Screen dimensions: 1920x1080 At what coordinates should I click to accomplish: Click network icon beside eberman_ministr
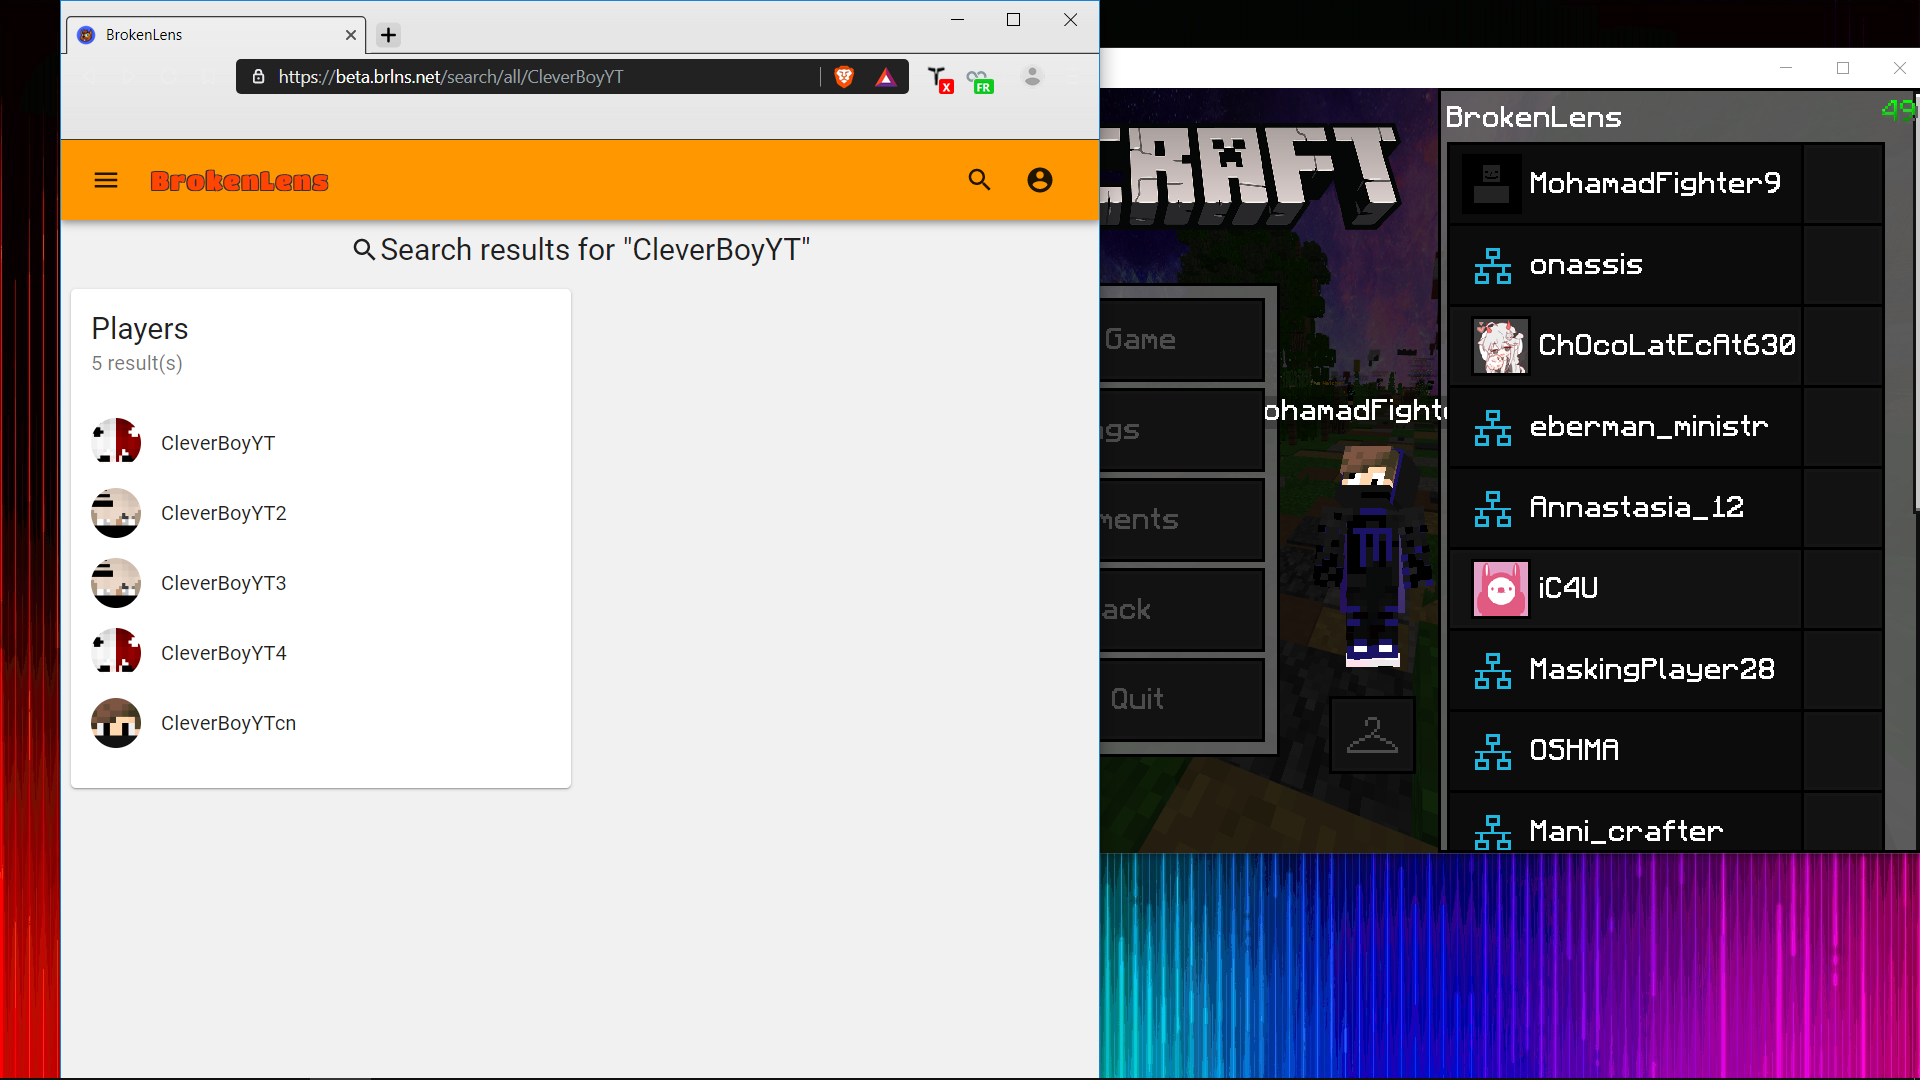pyautogui.click(x=1493, y=428)
